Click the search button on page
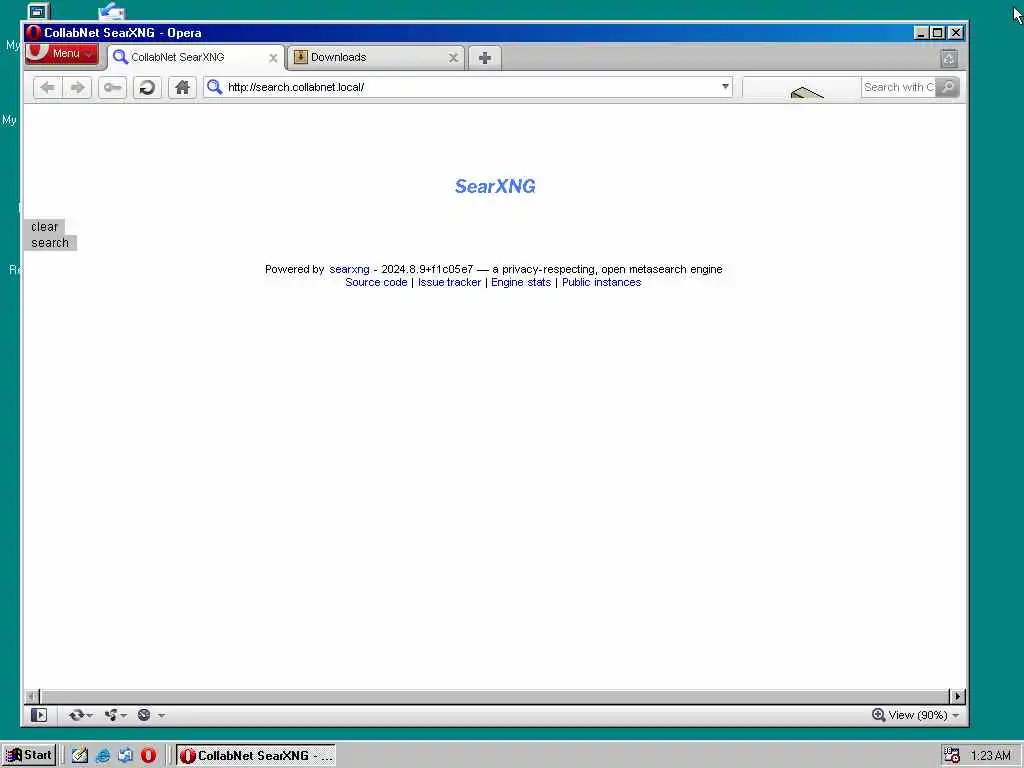Image resolution: width=1024 pixels, height=768 pixels. pyautogui.click(x=50, y=243)
